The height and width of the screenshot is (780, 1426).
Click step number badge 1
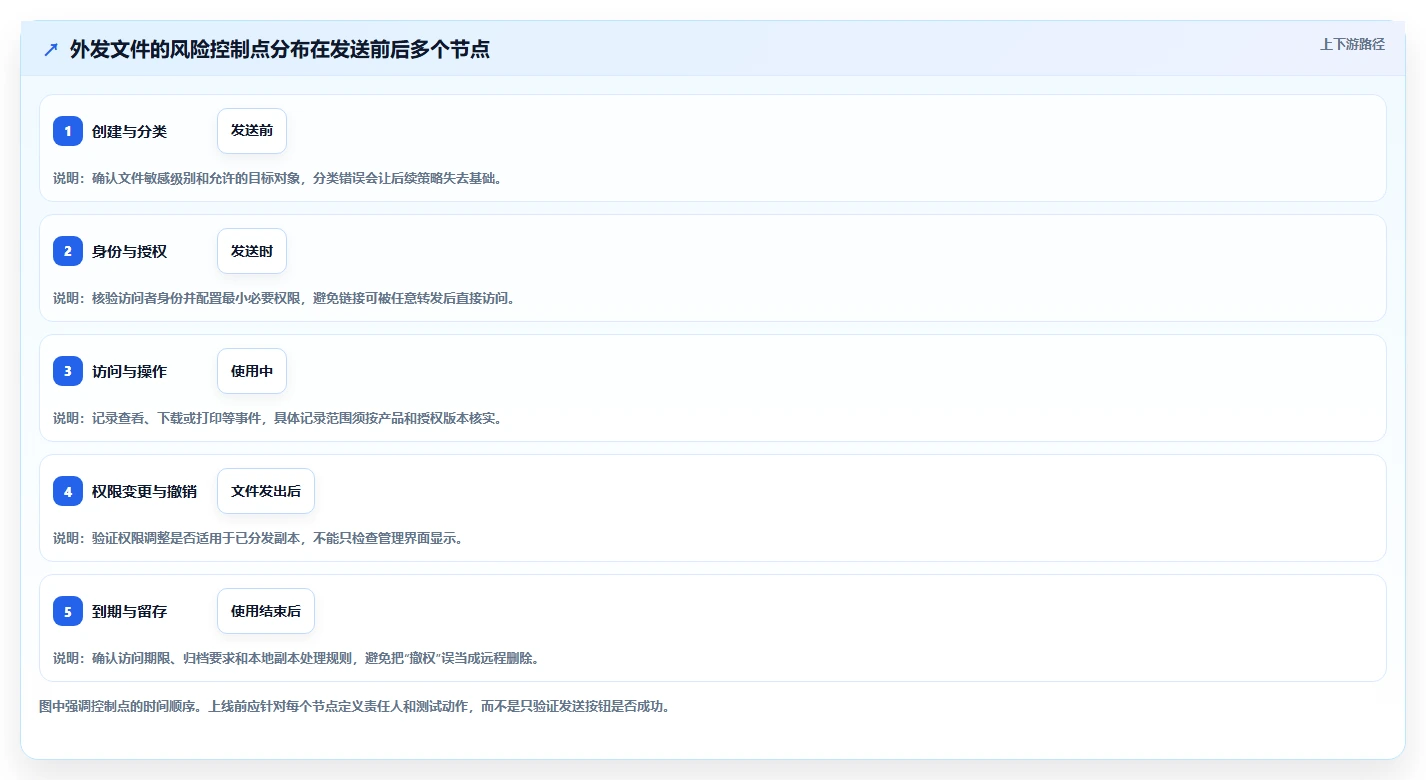pos(68,131)
